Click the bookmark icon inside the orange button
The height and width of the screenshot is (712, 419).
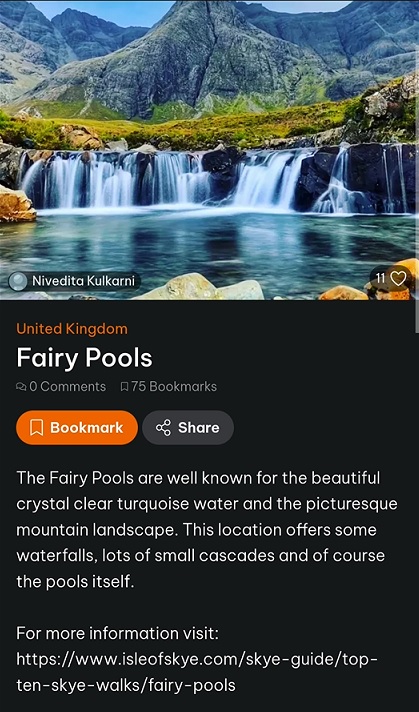[x=36, y=428]
